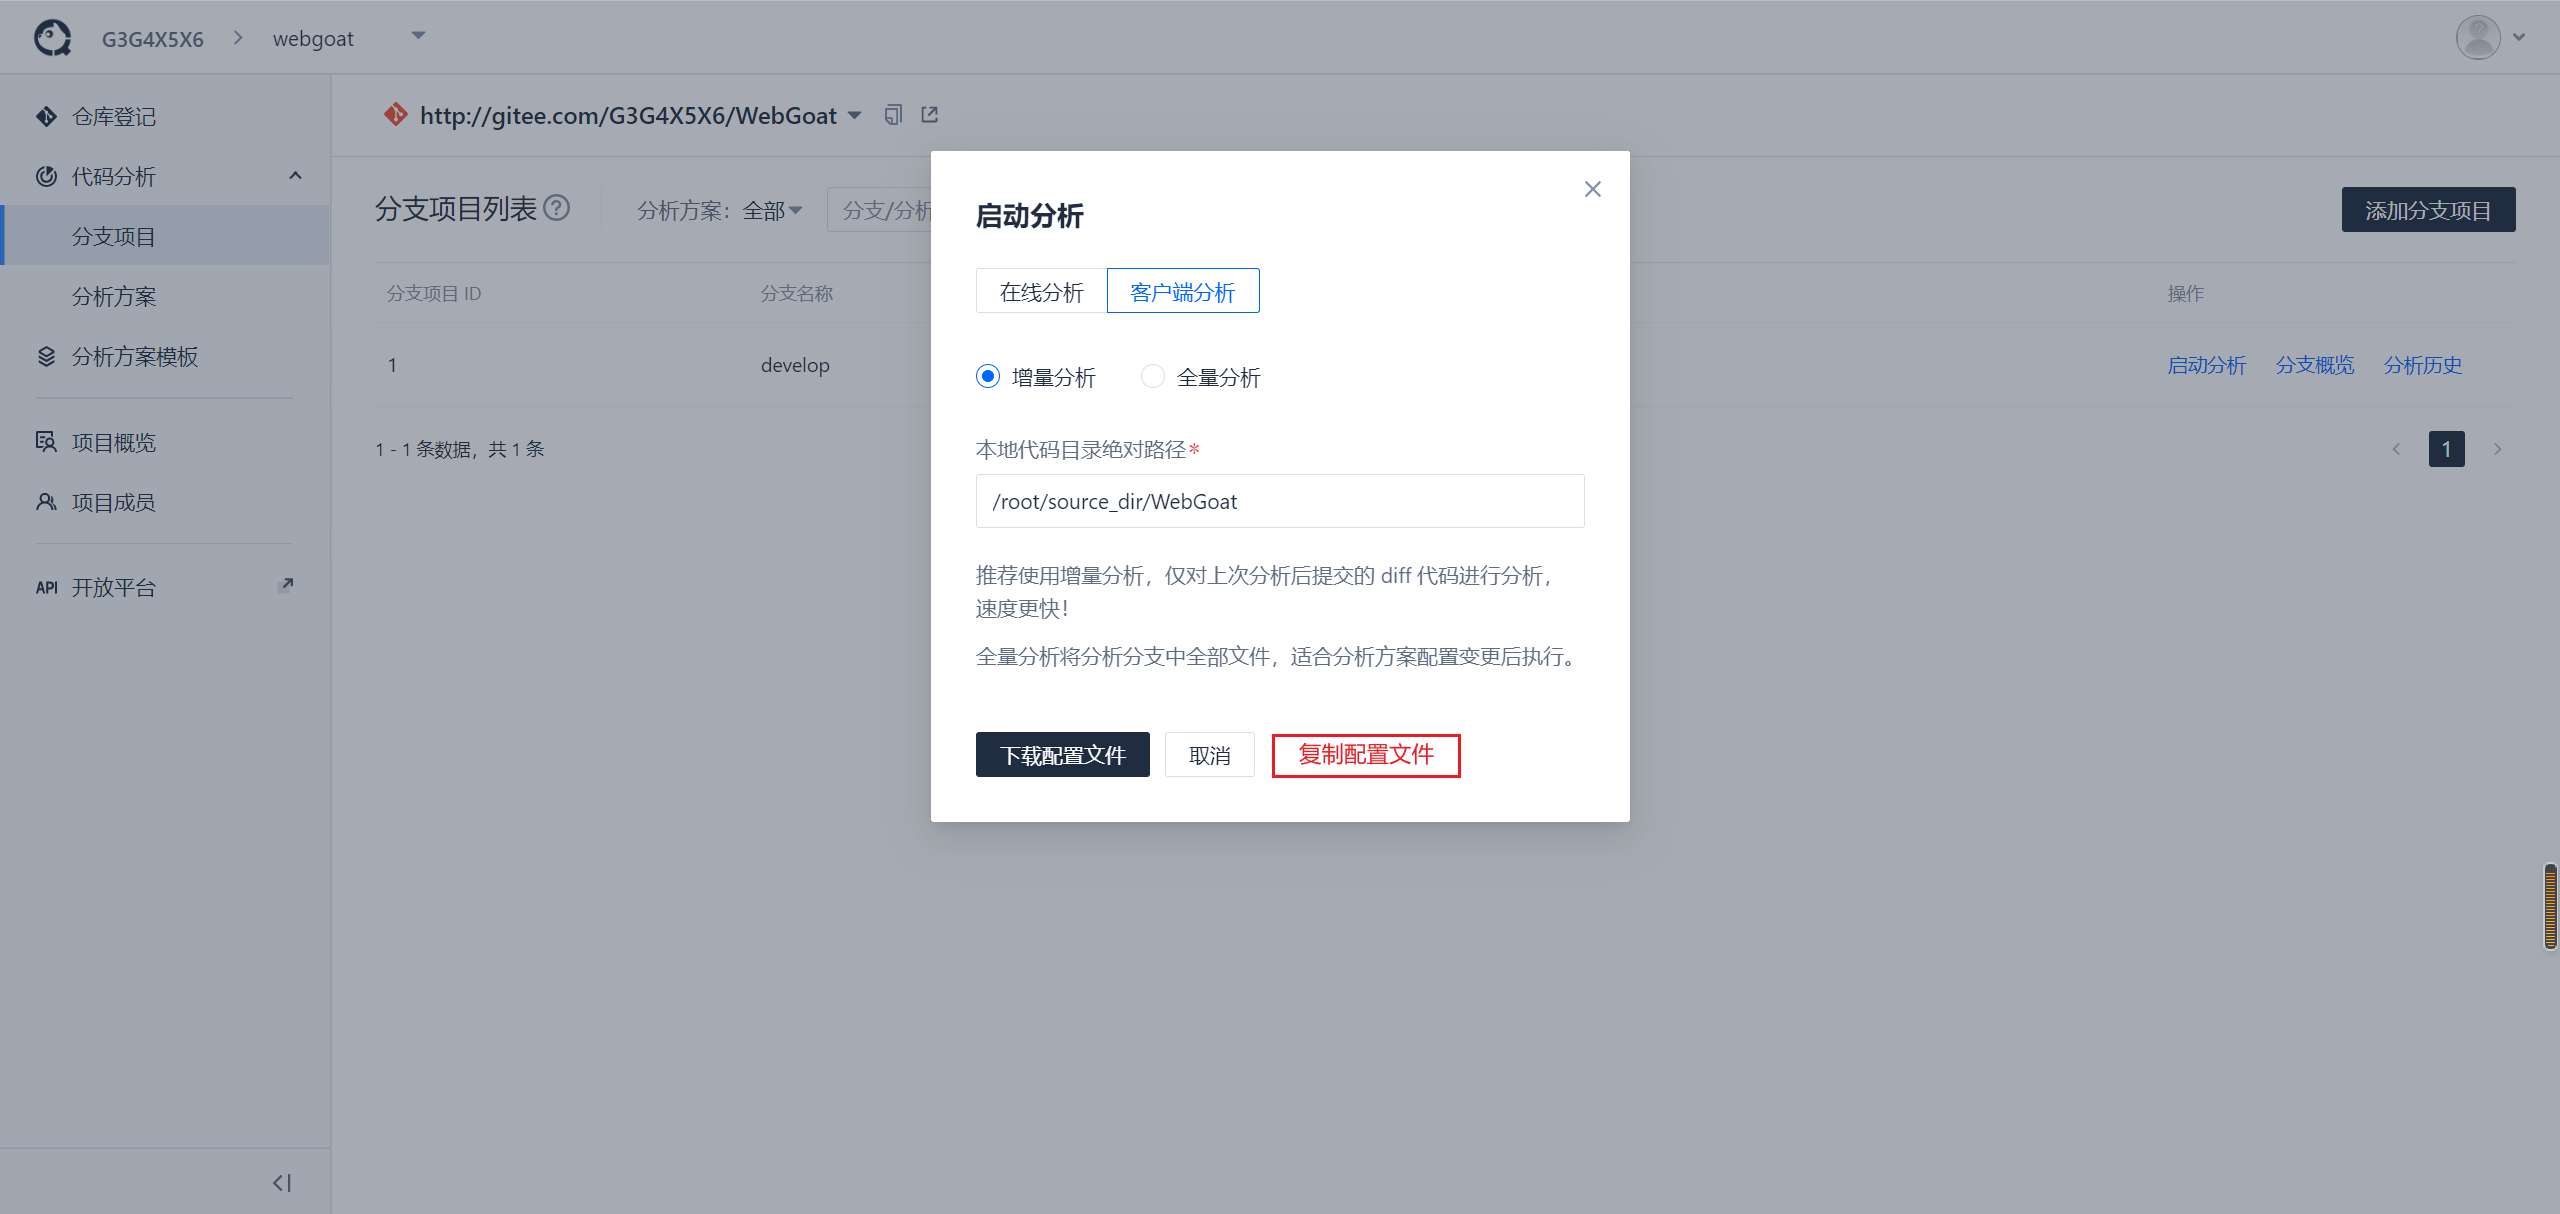The image size is (2560, 1214).
Task: Switch to the 在线分析 tab
Action: tap(1040, 291)
